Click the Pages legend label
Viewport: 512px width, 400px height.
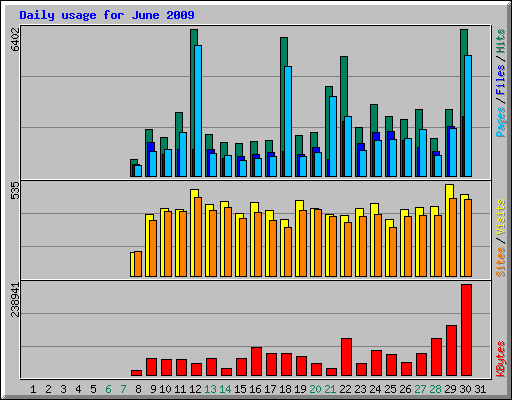(x=501, y=122)
